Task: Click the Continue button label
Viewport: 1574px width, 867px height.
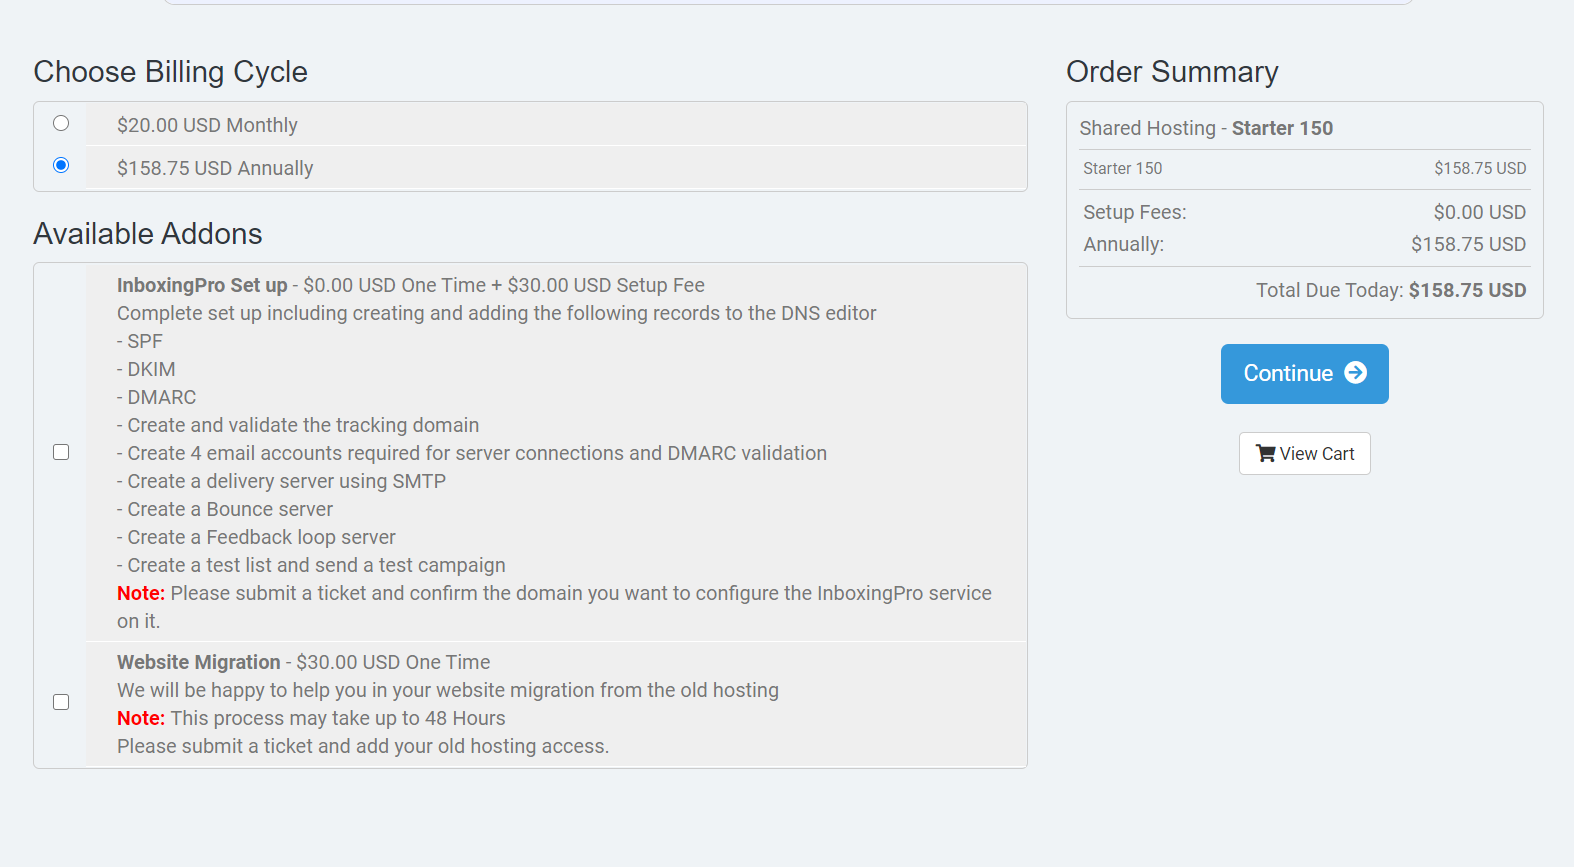Action: (1288, 373)
